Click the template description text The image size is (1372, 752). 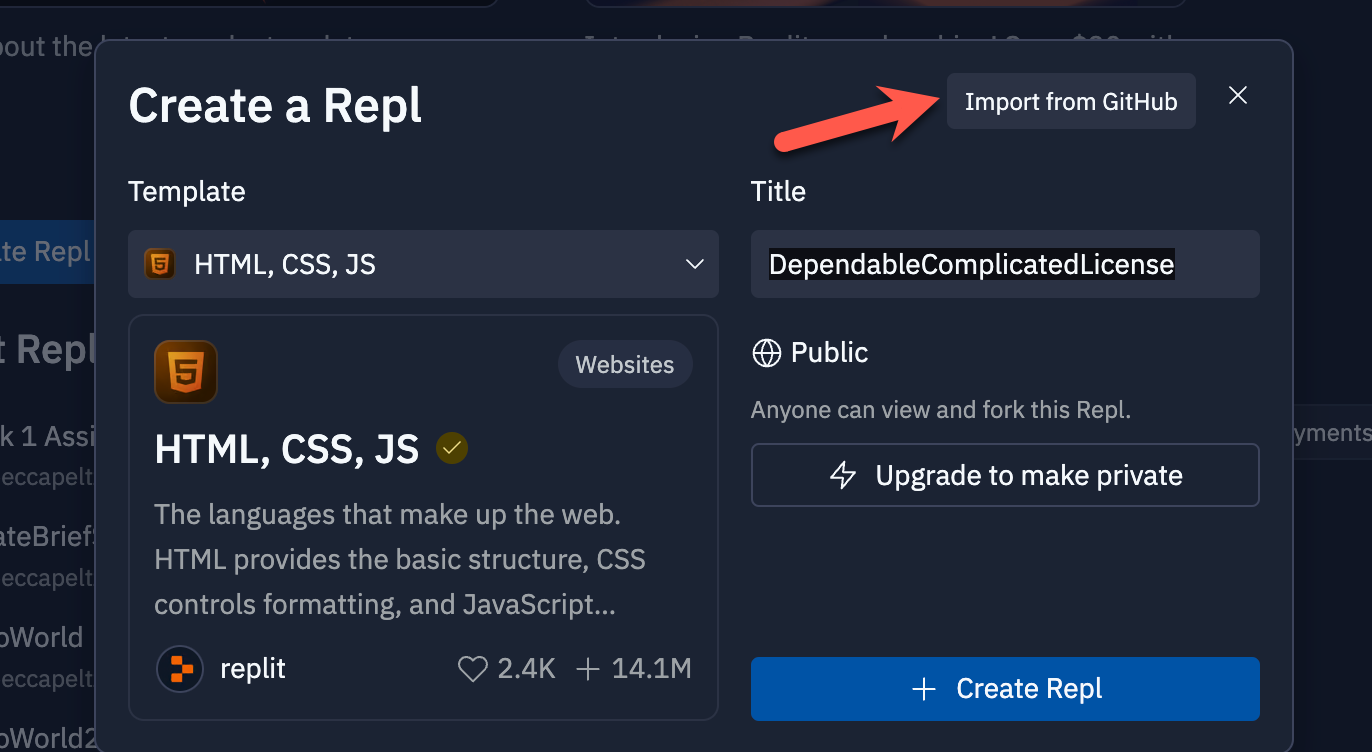coord(400,560)
